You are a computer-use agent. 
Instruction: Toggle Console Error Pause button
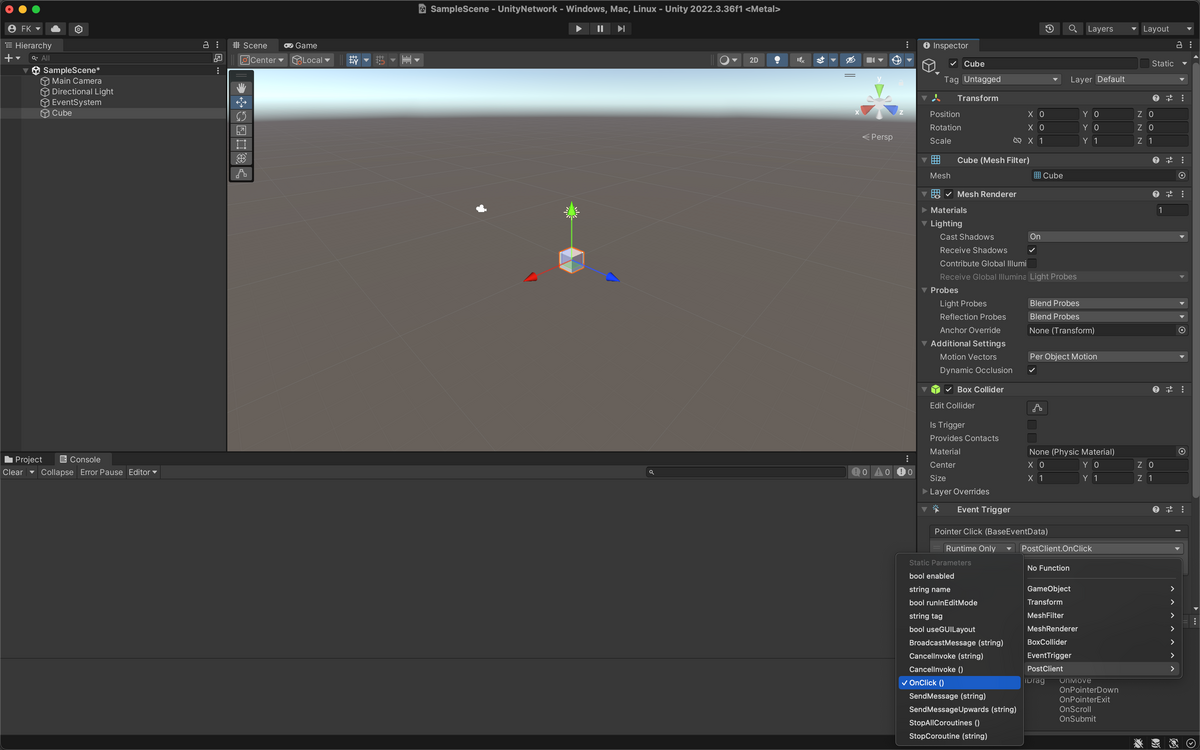(x=101, y=472)
